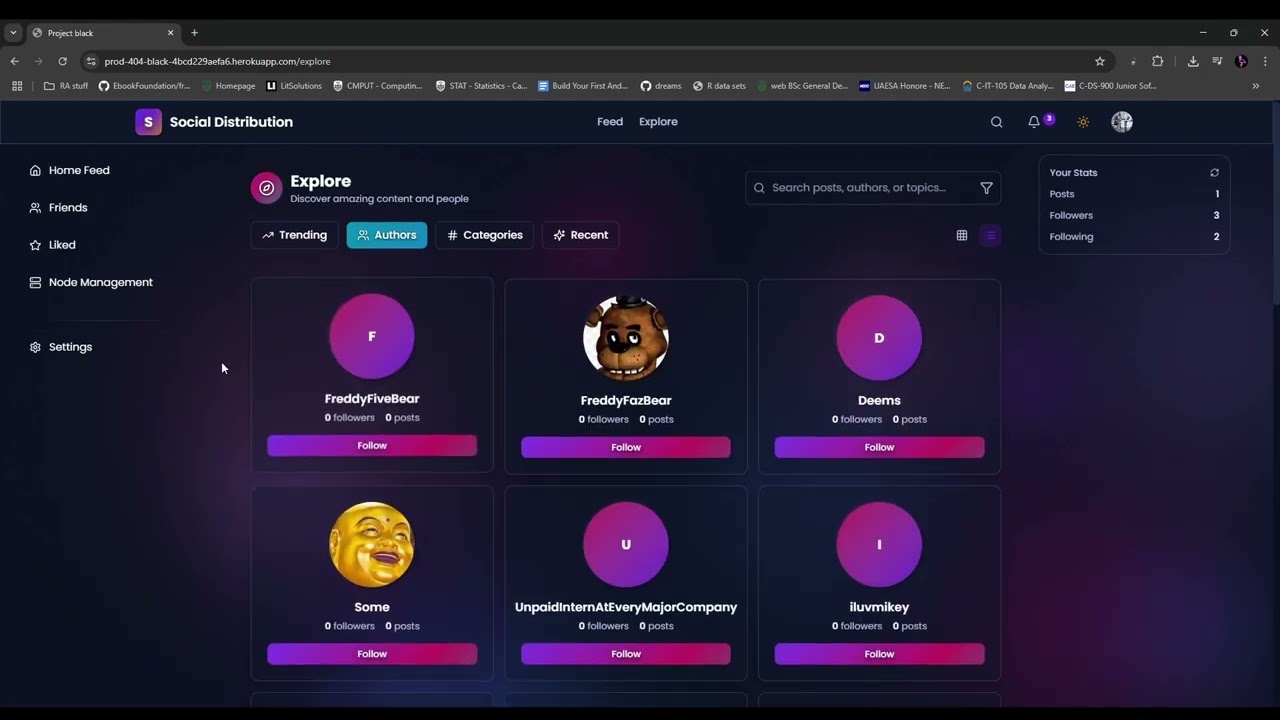The image size is (1280, 720).
Task: Open Chrome profile avatar in toolbar
Action: pos(1241,61)
